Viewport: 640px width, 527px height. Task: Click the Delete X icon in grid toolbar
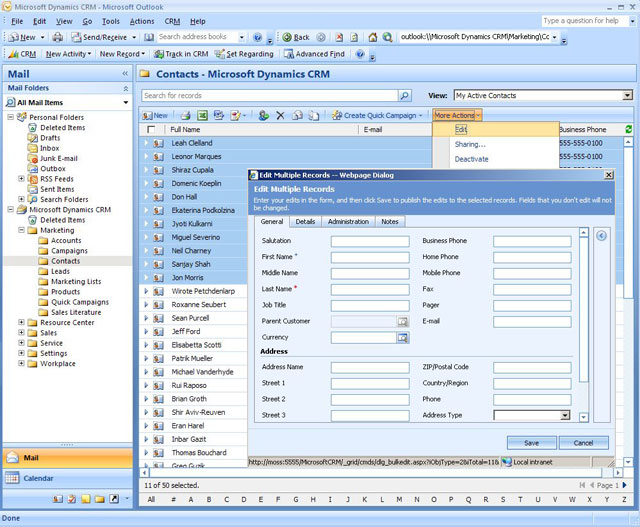(280, 116)
